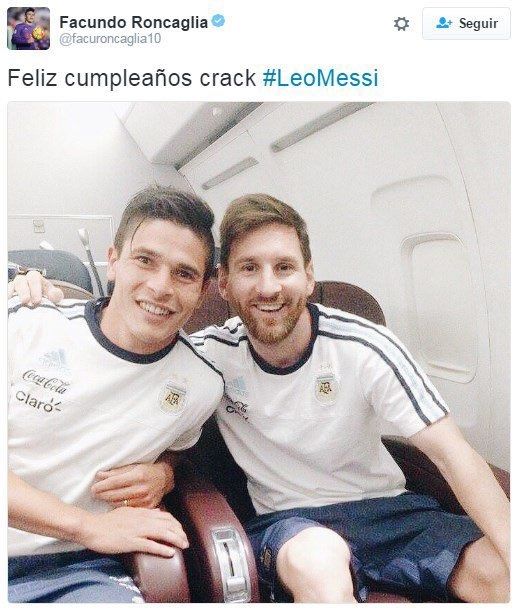This screenshot has height=610, width=516.
Task: Click the AFA crest on left man's shirt
Action: pos(173,398)
